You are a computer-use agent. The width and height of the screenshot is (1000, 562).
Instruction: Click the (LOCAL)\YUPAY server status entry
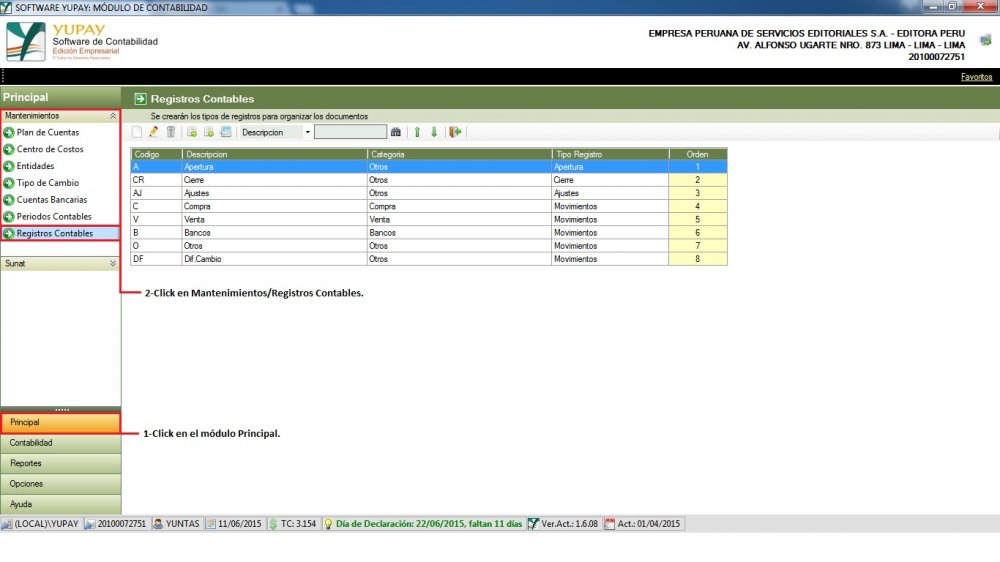click(x=40, y=524)
